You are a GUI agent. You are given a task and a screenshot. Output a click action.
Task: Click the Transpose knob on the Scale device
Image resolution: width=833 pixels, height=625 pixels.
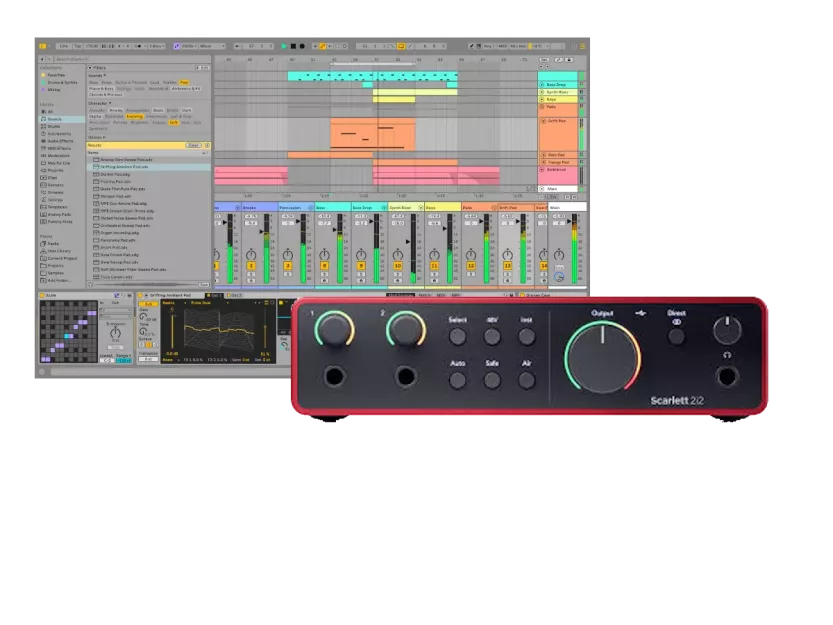point(114,332)
